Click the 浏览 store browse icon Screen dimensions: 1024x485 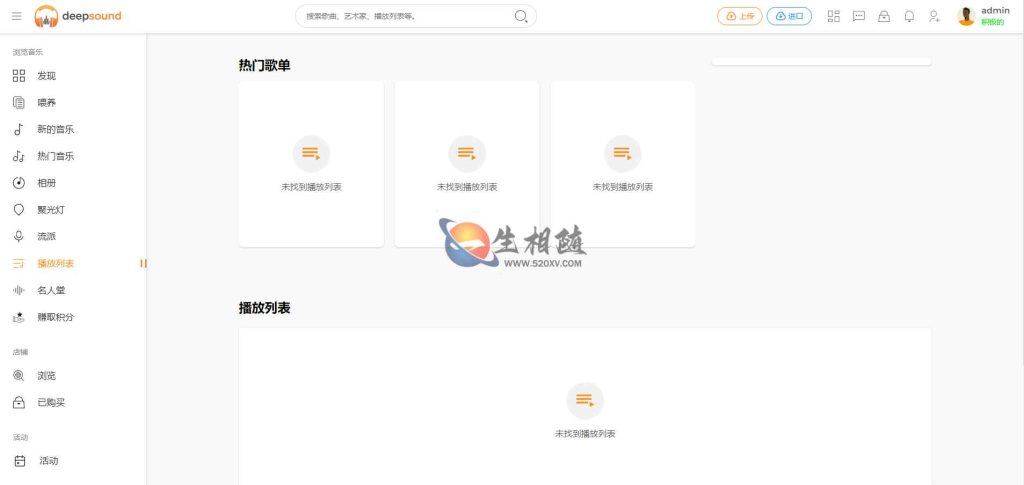pos(19,375)
